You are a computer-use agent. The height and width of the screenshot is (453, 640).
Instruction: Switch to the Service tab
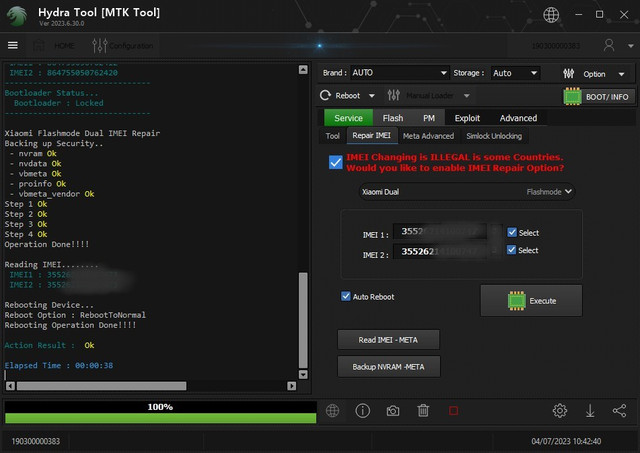[x=348, y=118]
